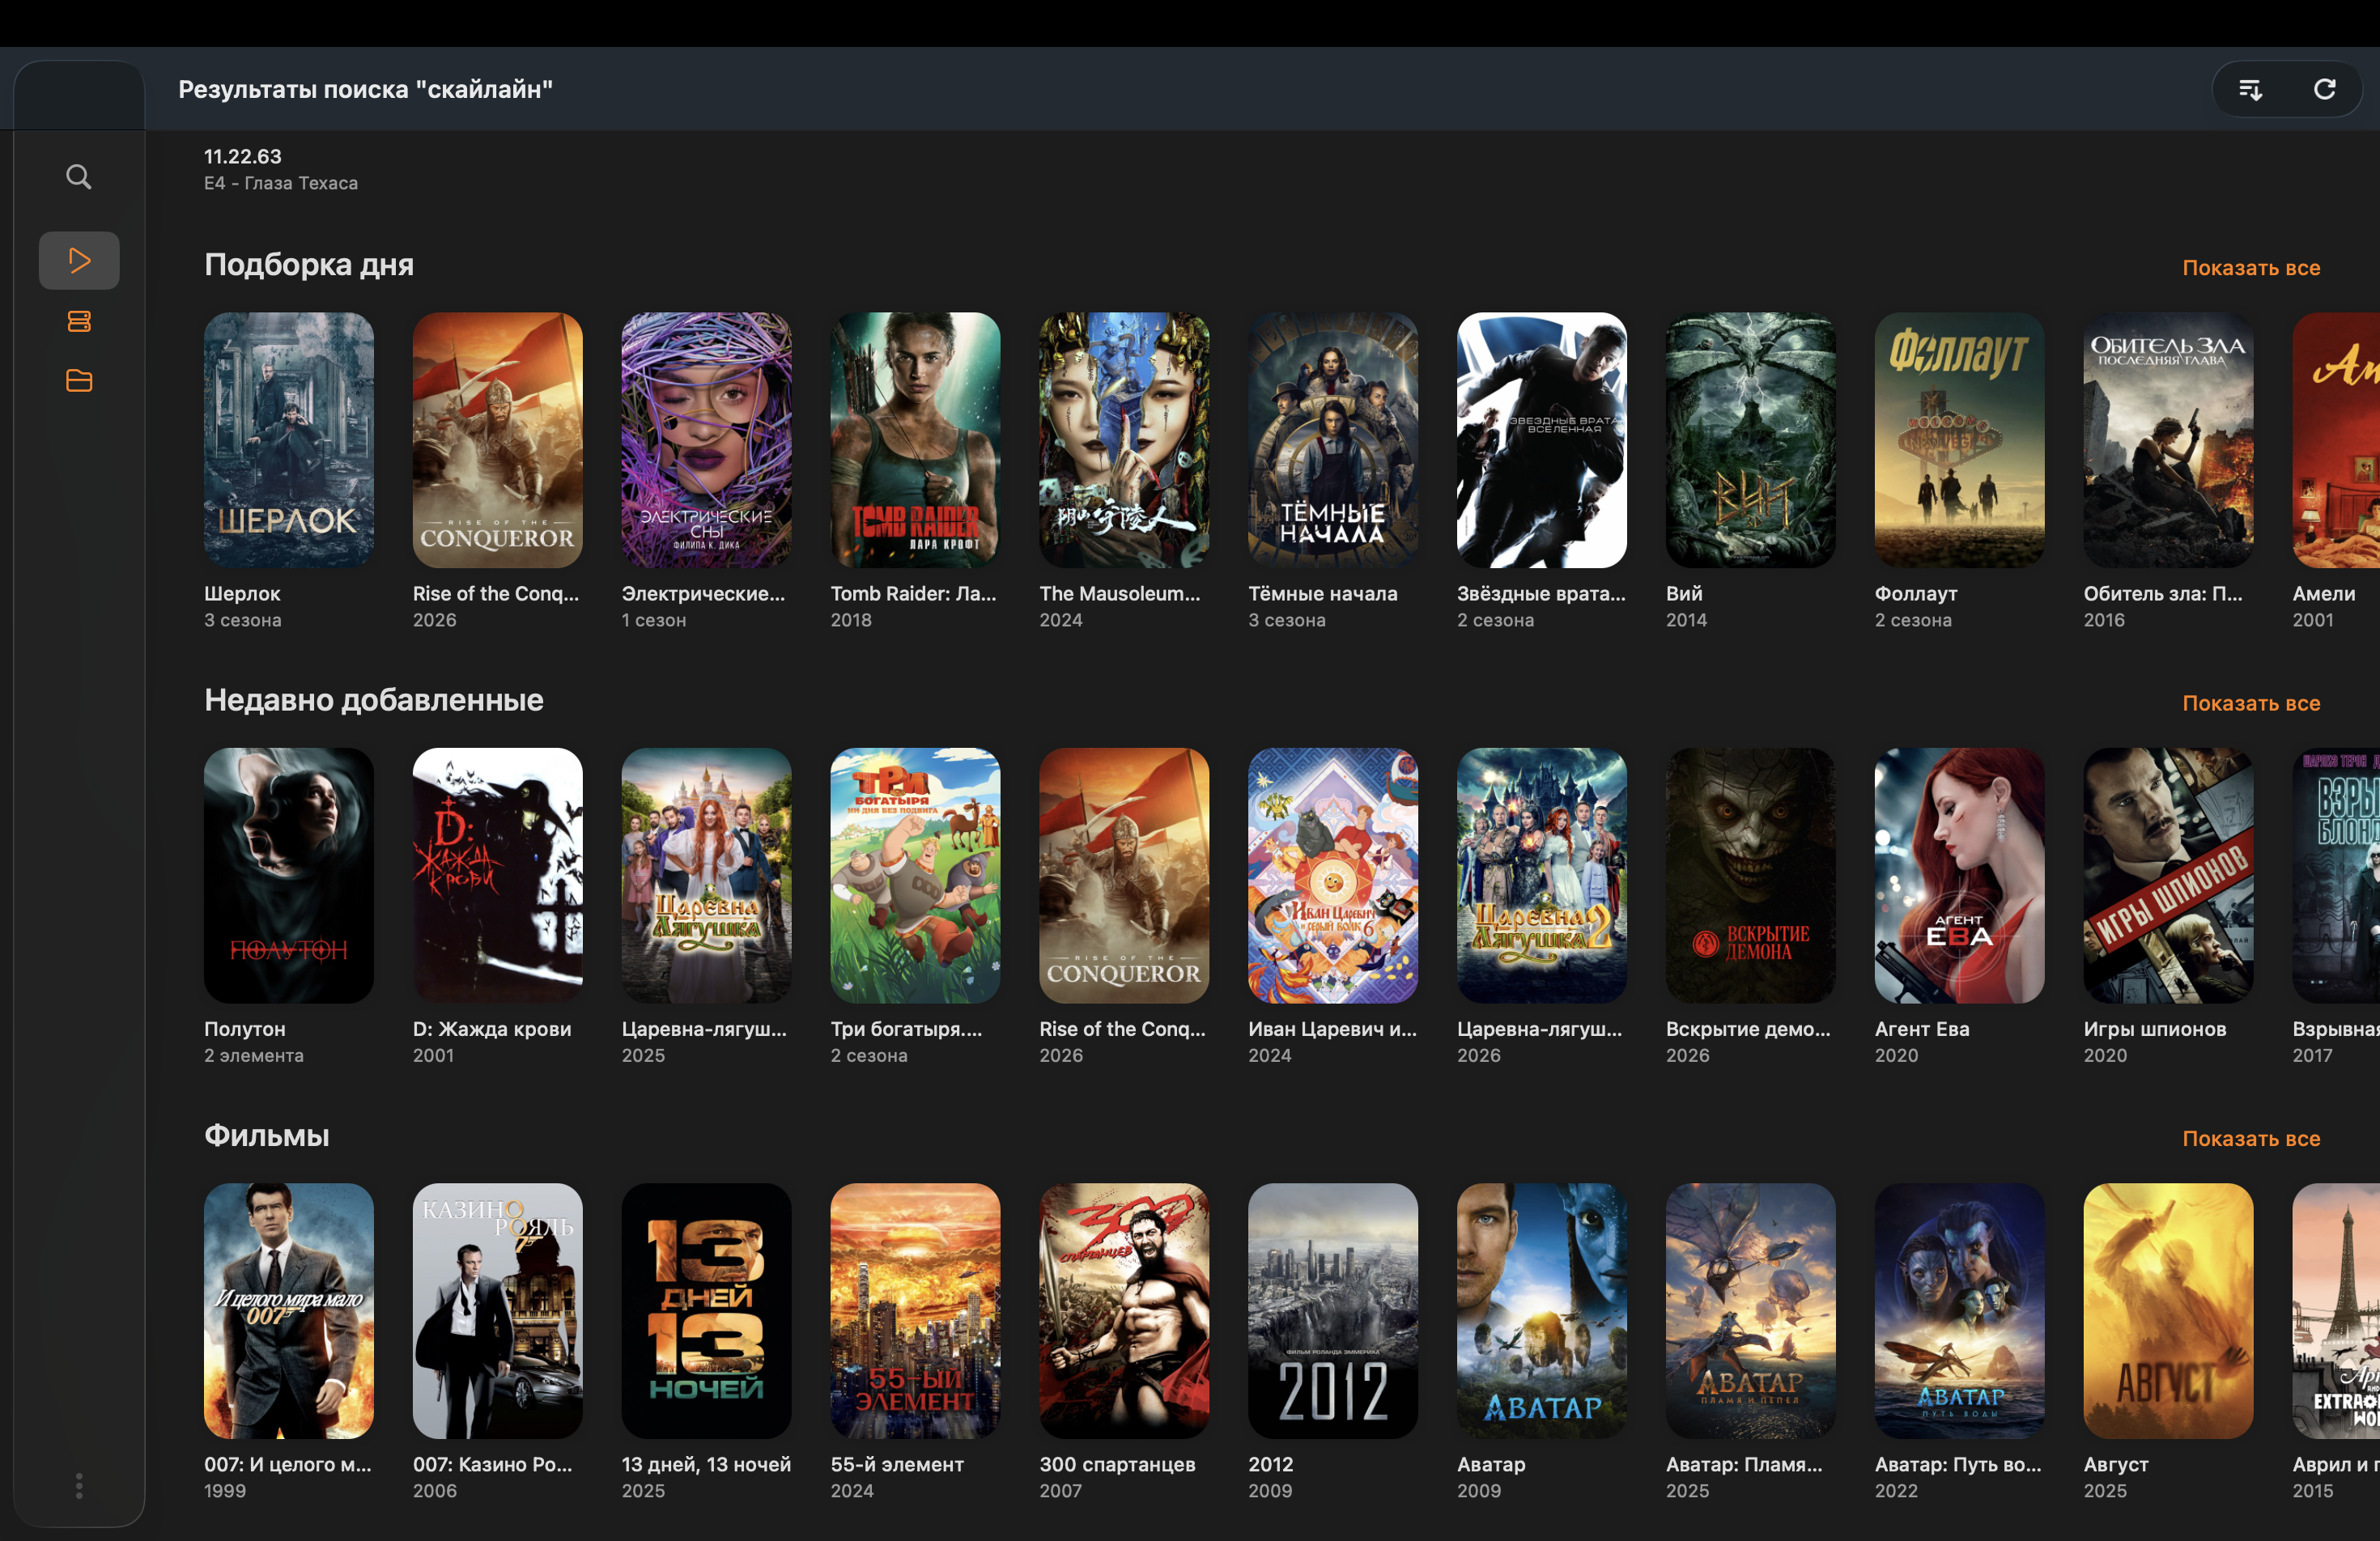This screenshot has height=1541, width=2380.
Task: Click the Шерлок title label
Action: click(242, 593)
